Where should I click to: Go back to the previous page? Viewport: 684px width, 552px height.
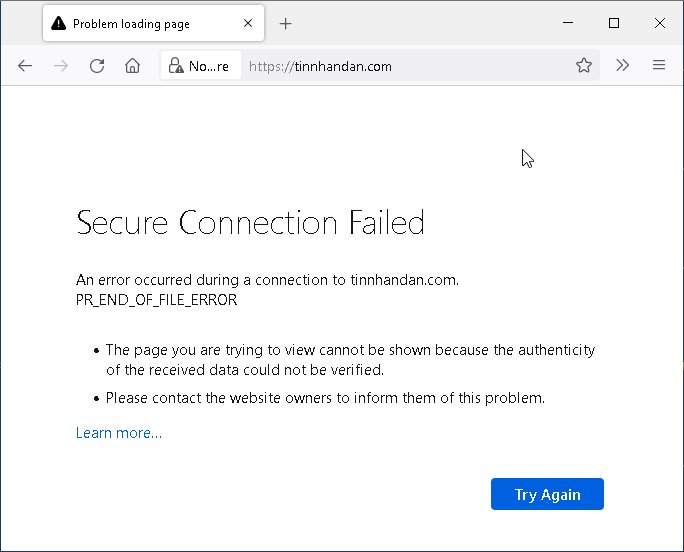click(x=25, y=66)
